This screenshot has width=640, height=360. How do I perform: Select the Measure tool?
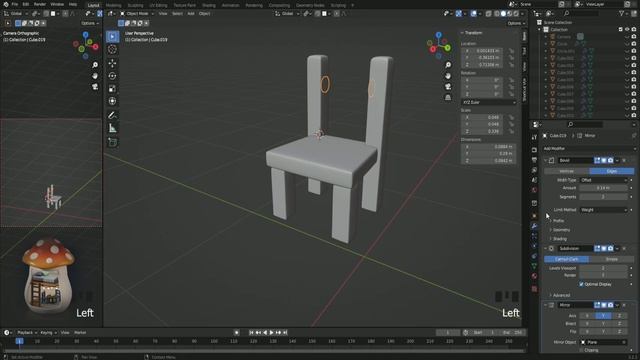click(112, 129)
